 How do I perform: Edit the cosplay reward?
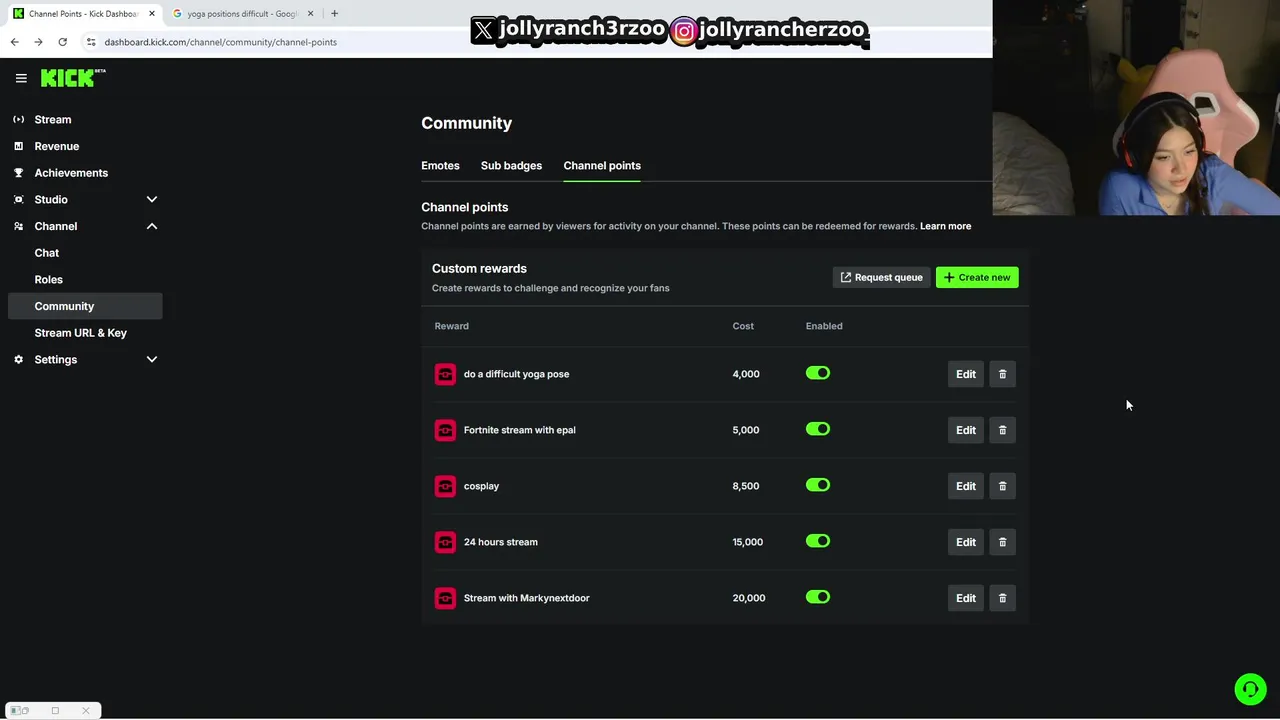[966, 486]
